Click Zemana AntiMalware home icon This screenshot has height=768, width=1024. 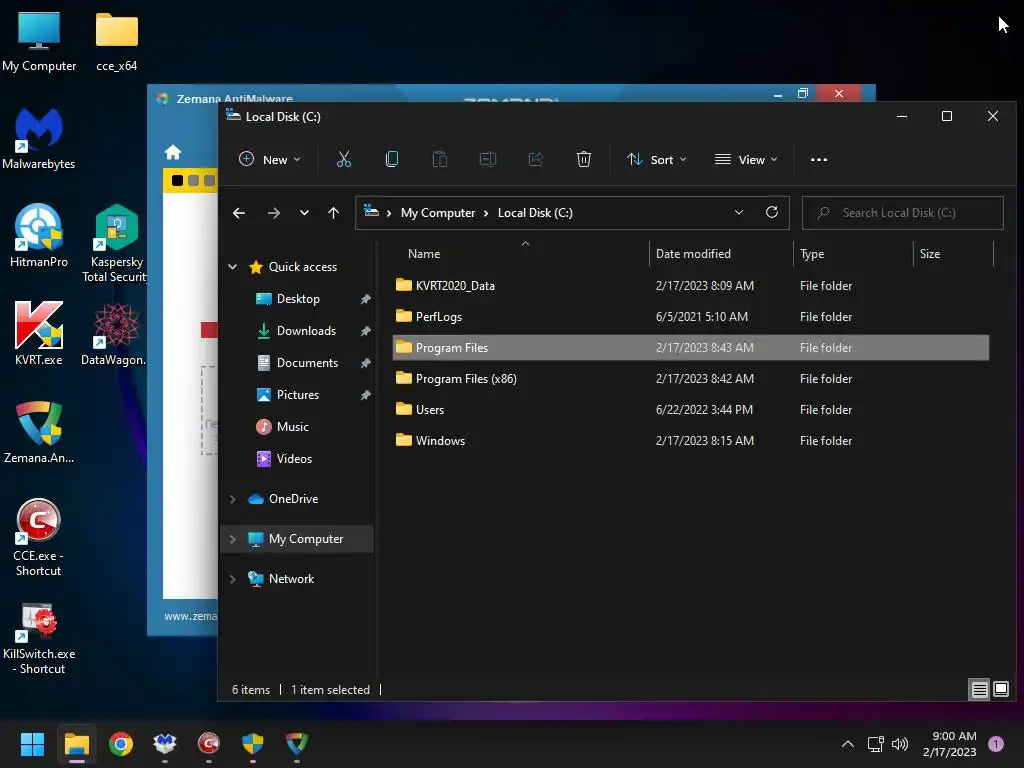click(173, 152)
